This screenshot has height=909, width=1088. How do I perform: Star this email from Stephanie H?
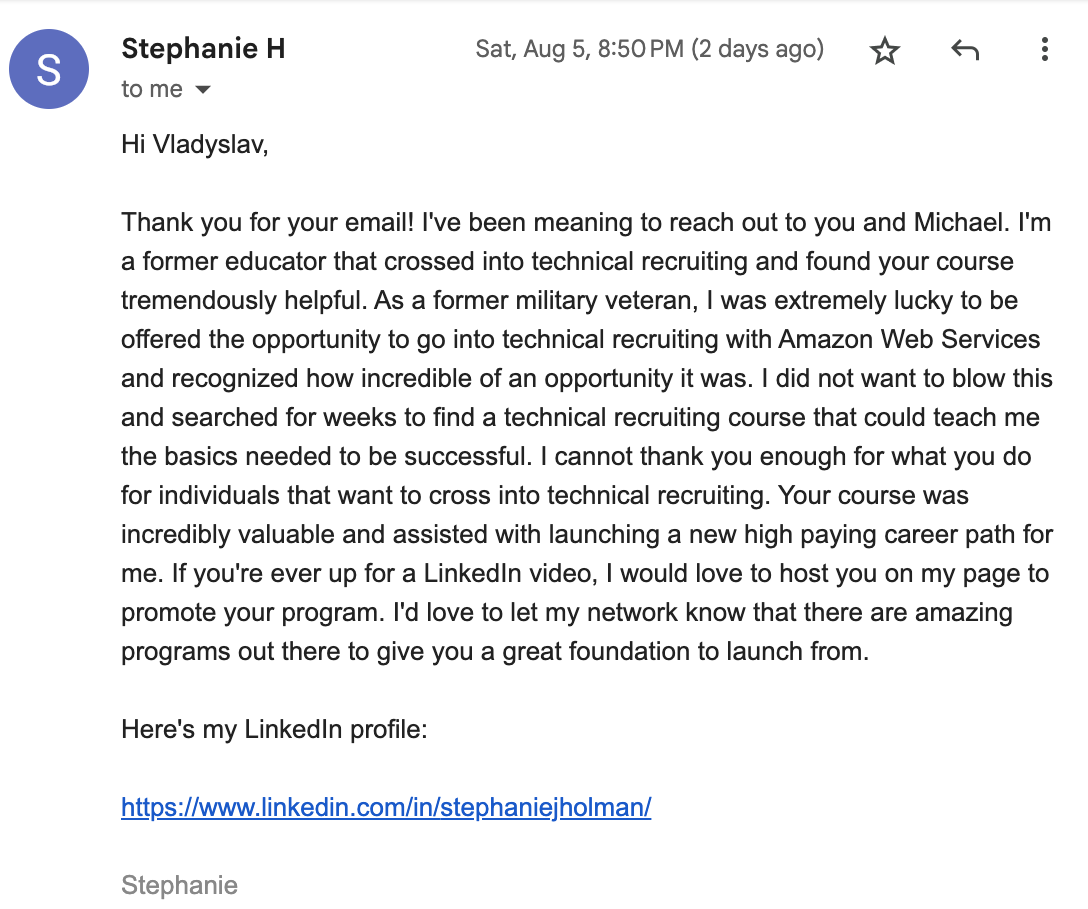pyautogui.click(x=885, y=51)
